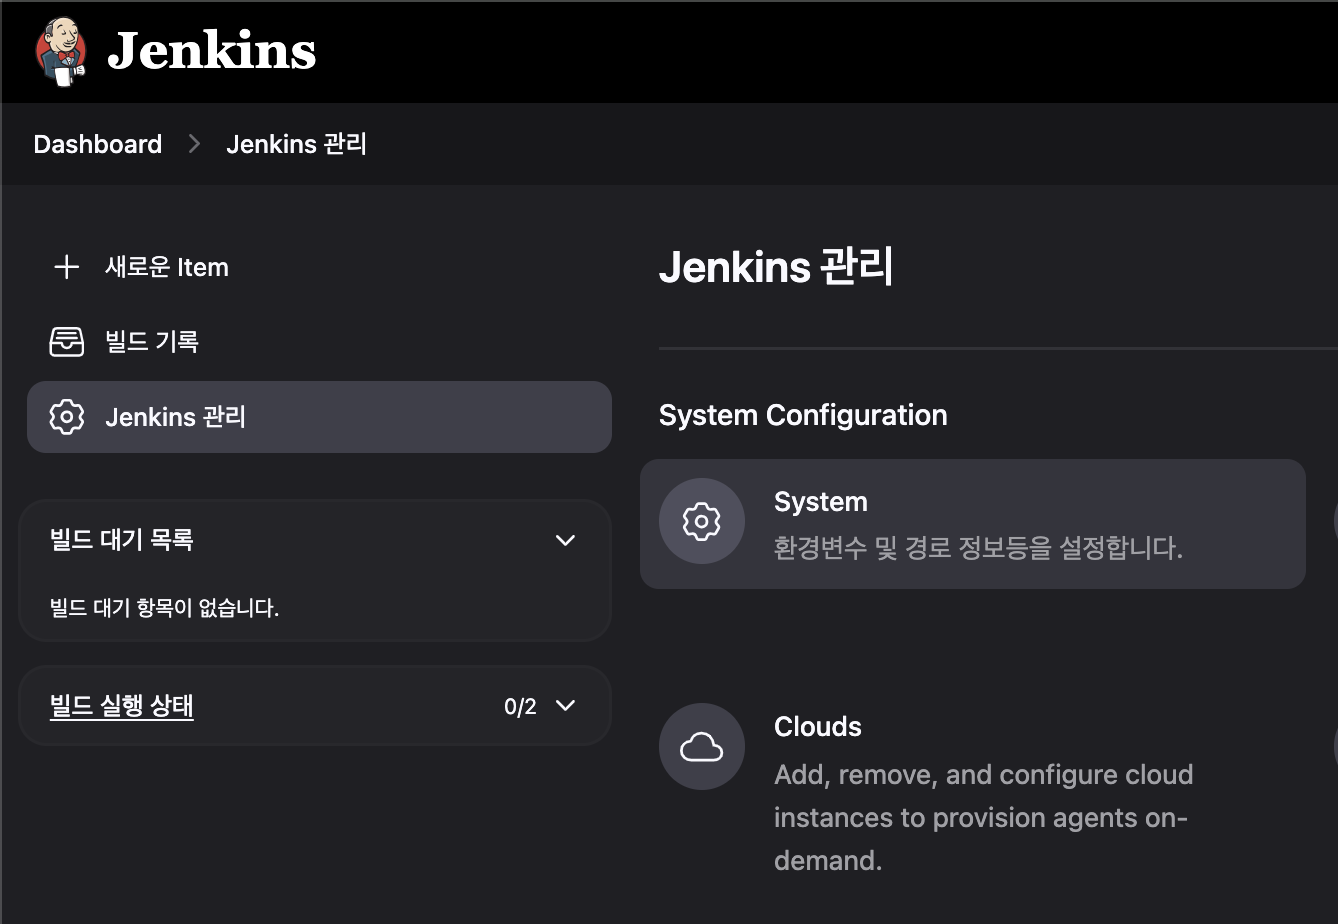Open the Jenkins 관리 breadcrumb

pos(296,144)
